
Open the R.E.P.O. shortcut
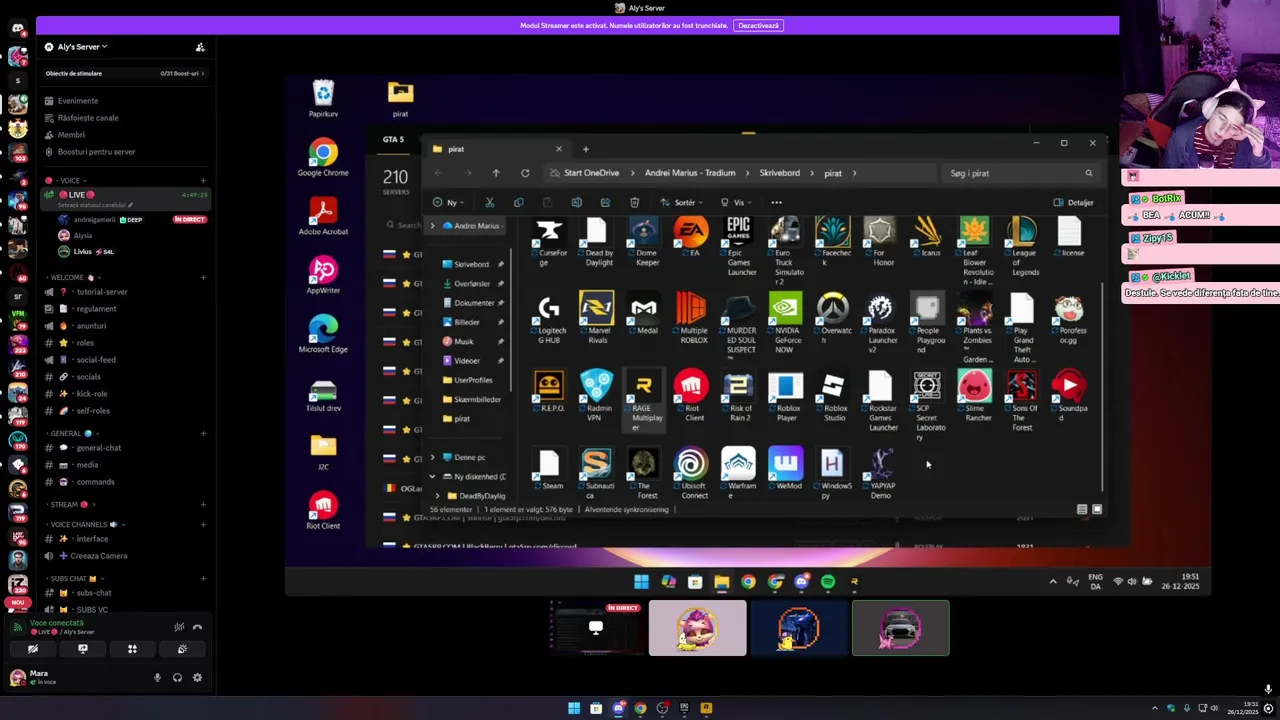[549, 391]
